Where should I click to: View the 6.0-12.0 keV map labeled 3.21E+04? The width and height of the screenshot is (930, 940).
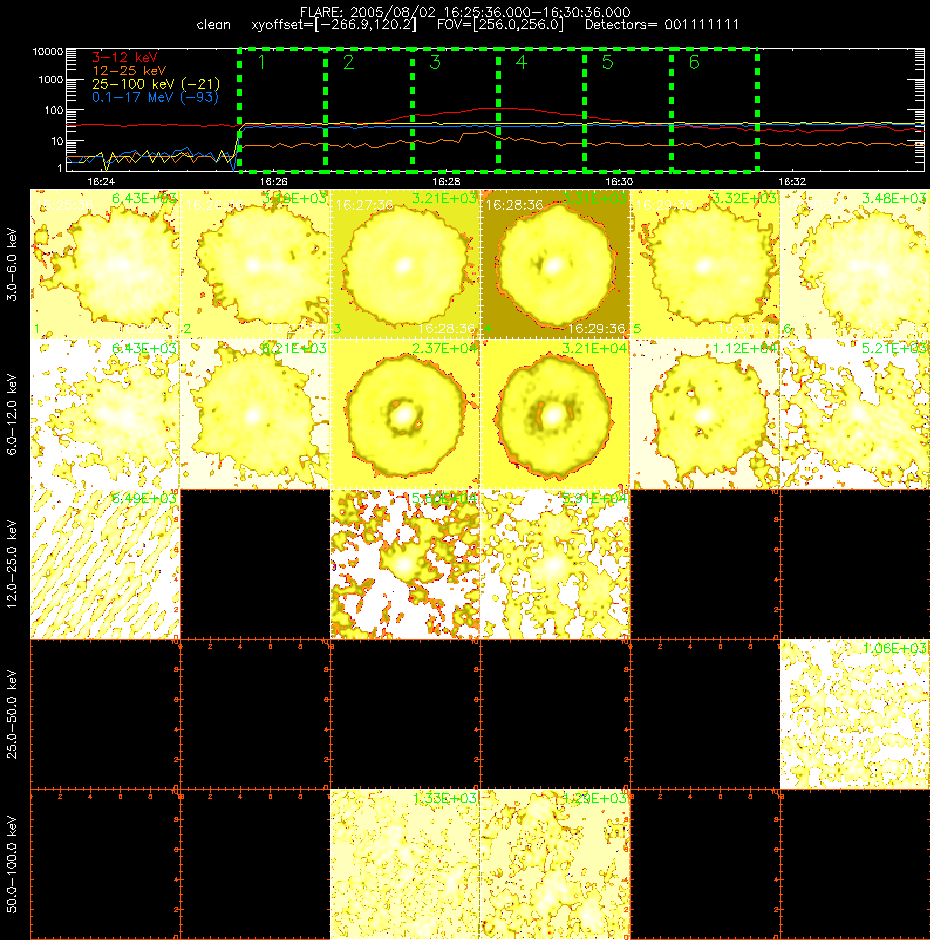[555, 414]
